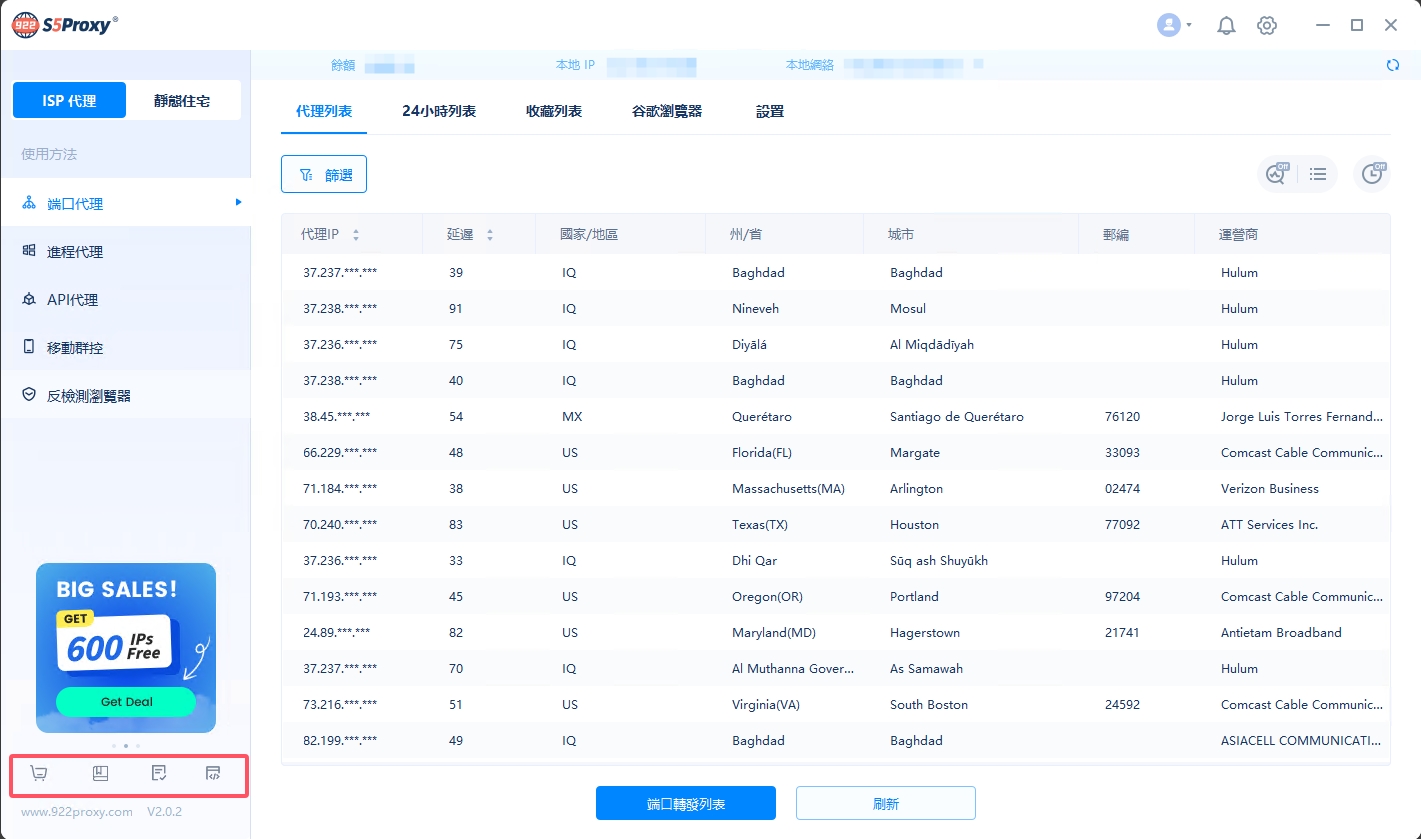Open the notification bell
The image size is (1421, 839).
[1226, 26]
